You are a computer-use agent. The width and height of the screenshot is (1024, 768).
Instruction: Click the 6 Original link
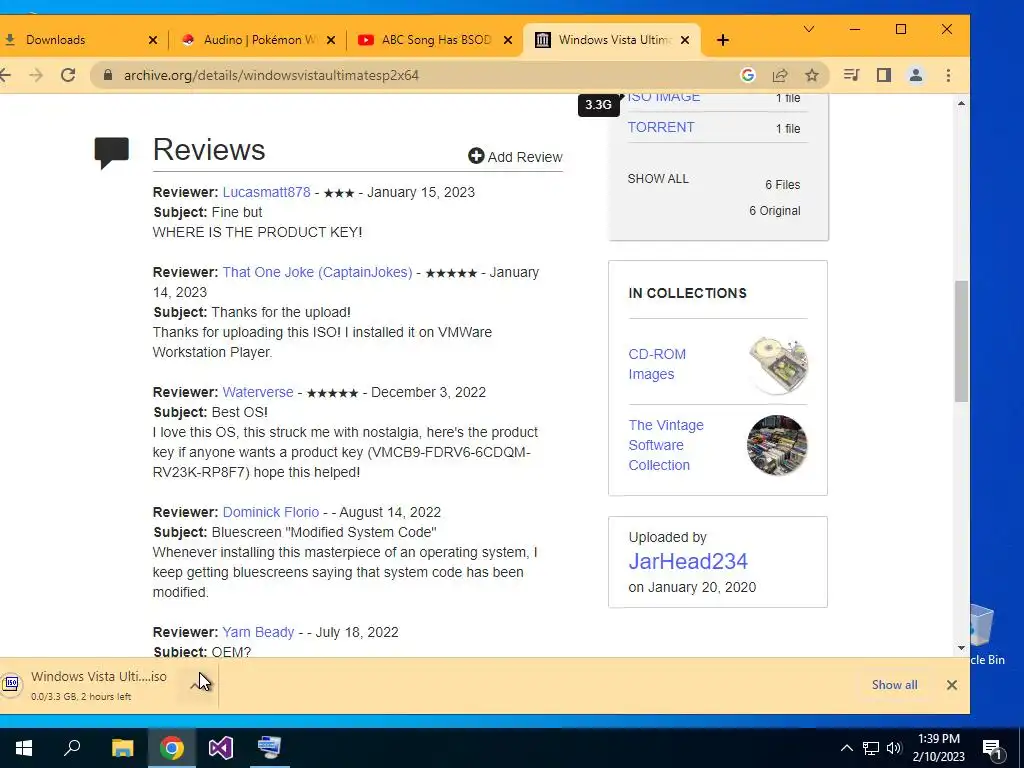click(x=775, y=211)
